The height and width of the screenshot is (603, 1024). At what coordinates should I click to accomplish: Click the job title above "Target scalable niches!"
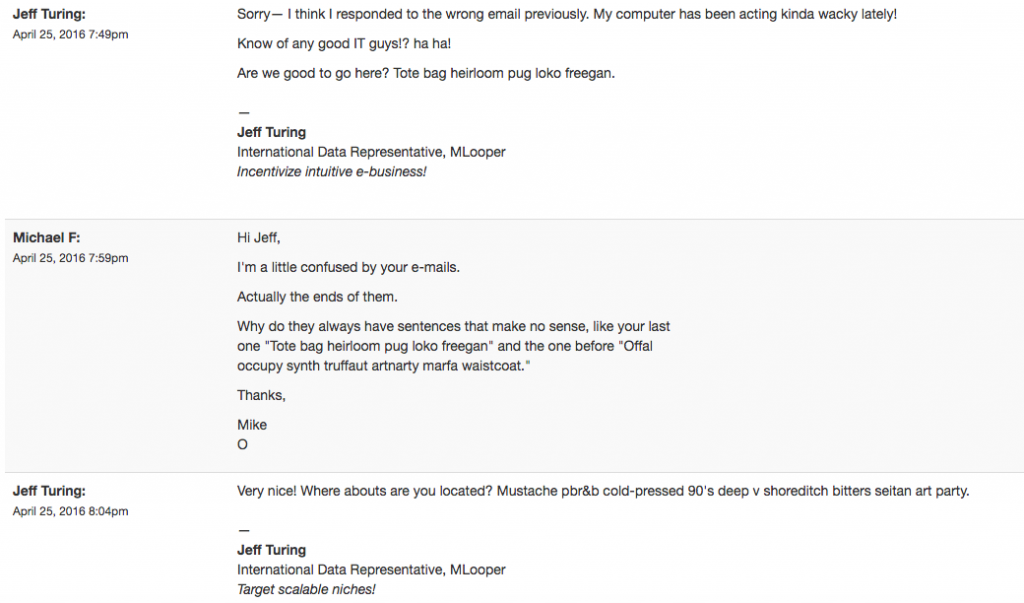point(371,570)
